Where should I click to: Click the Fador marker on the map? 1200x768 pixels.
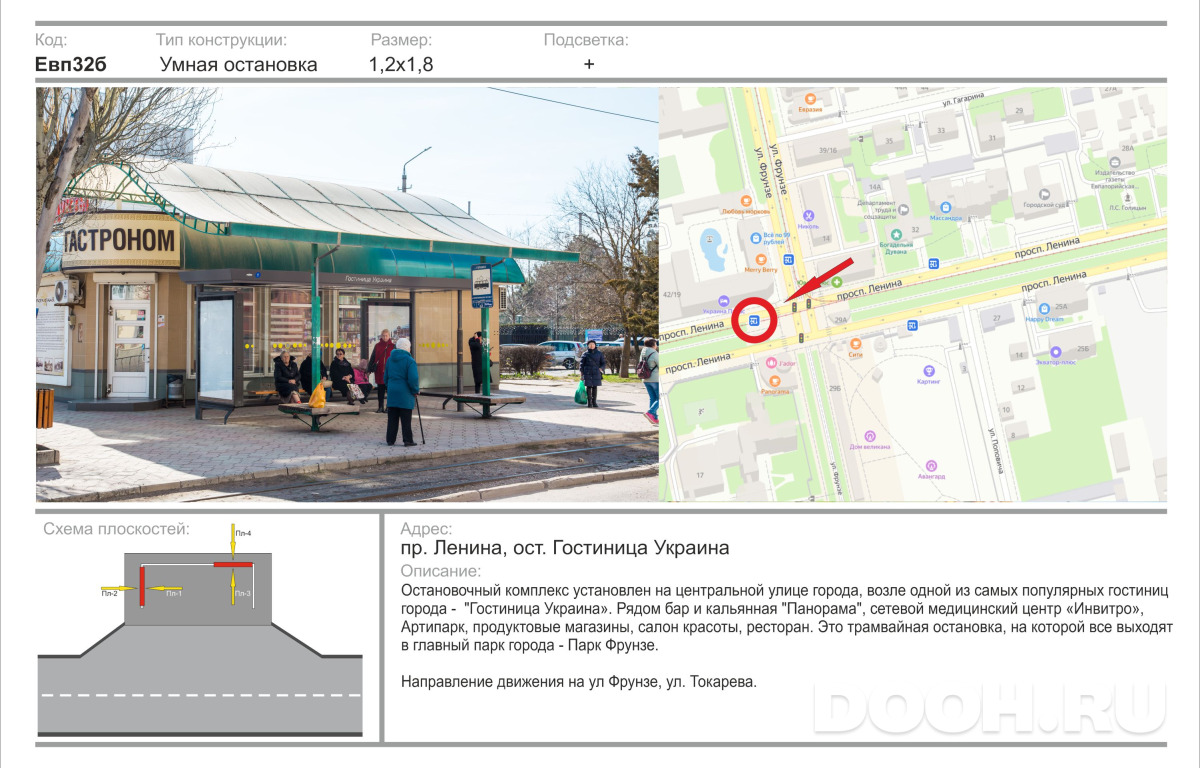[771, 363]
